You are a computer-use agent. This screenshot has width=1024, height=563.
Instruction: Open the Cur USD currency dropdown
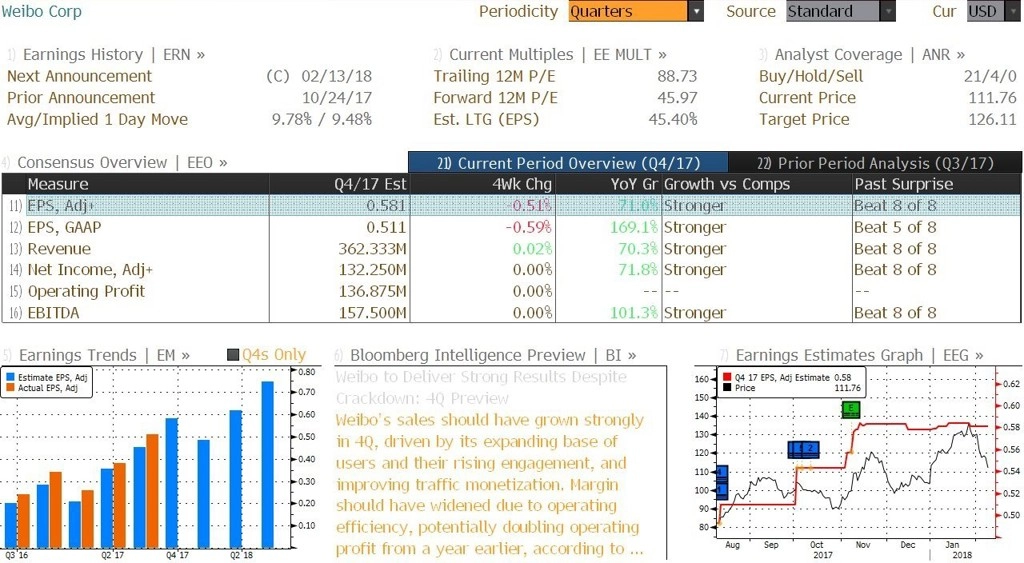pos(991,11)
